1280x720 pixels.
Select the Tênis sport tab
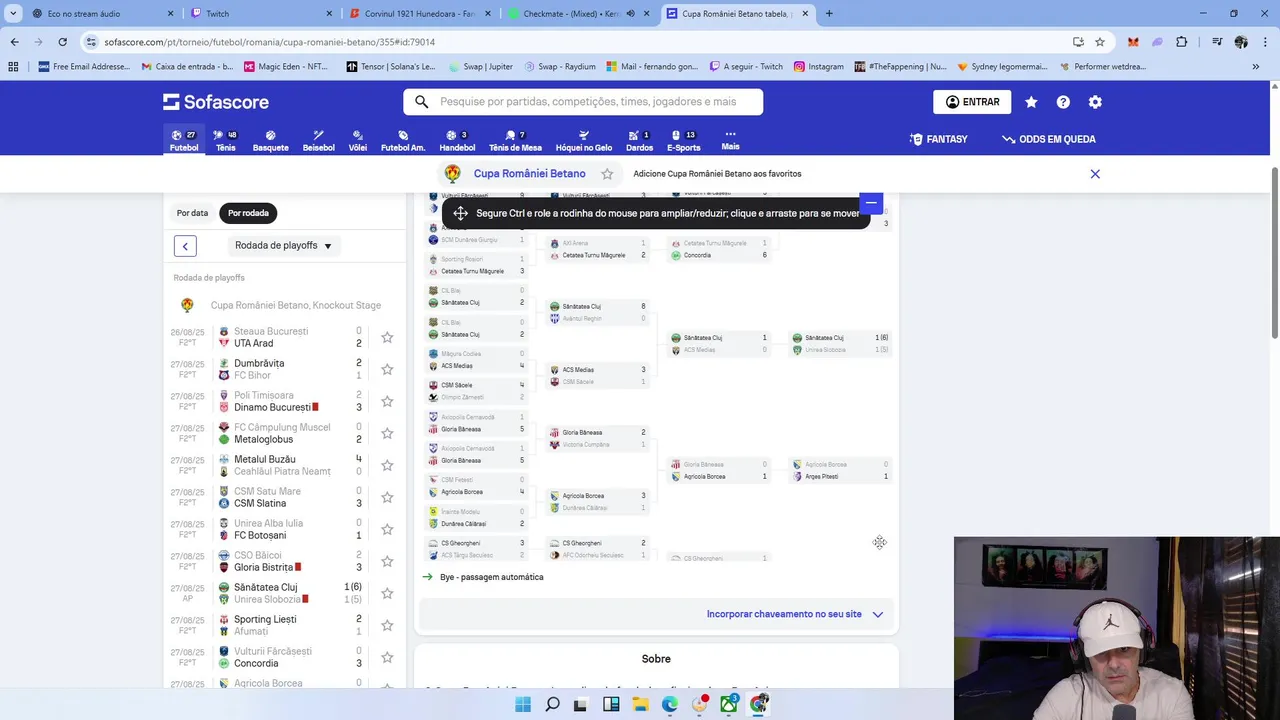[226, 140]
